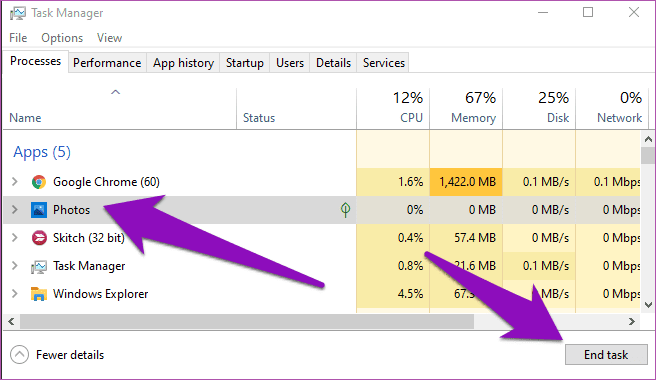Click the Apps (5) group heading
Image resolution: width=656 pixels, height=380 pixels.
tap(42, 152)
